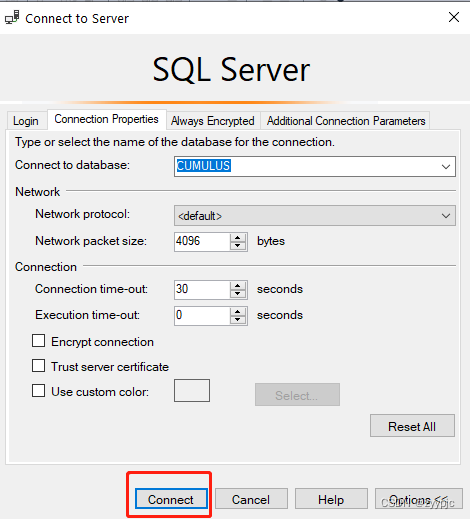Increase Execution time-out with up arrow
Image resolution: width=470 pixels, height=519 pixels.
coord(238,312)
